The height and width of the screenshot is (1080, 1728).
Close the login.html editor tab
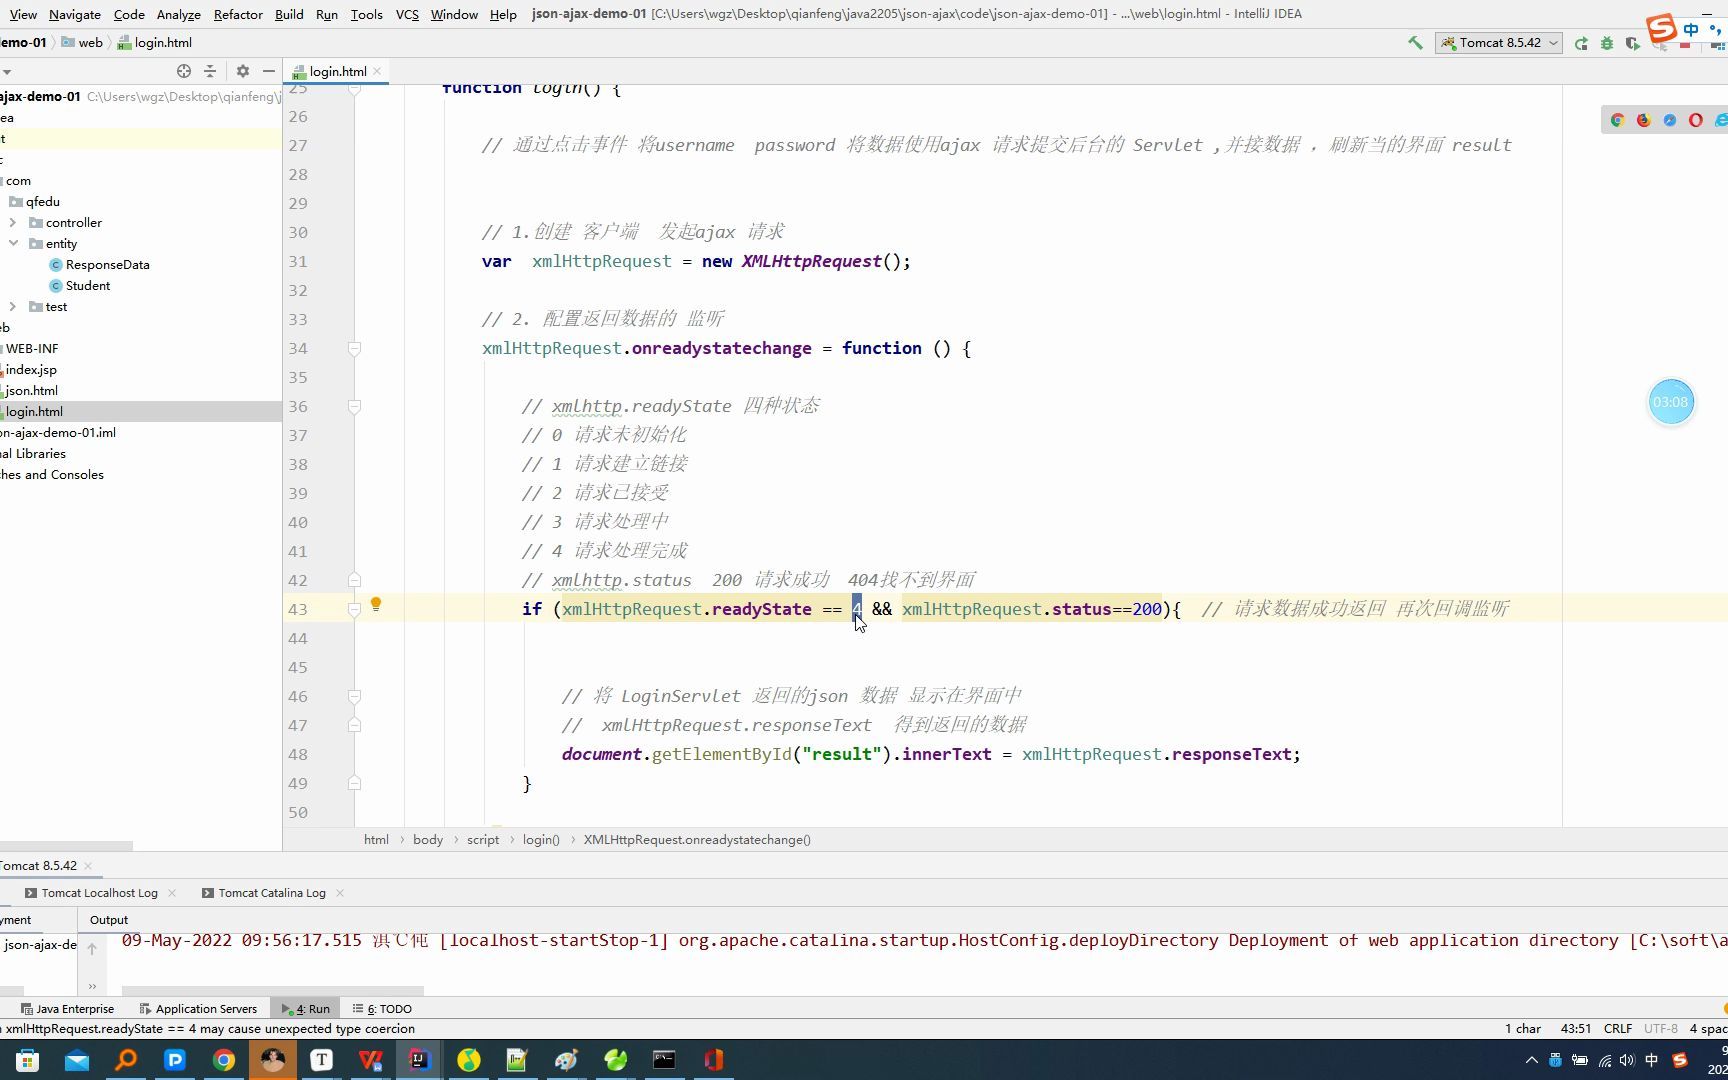click(x=377, y=71)
